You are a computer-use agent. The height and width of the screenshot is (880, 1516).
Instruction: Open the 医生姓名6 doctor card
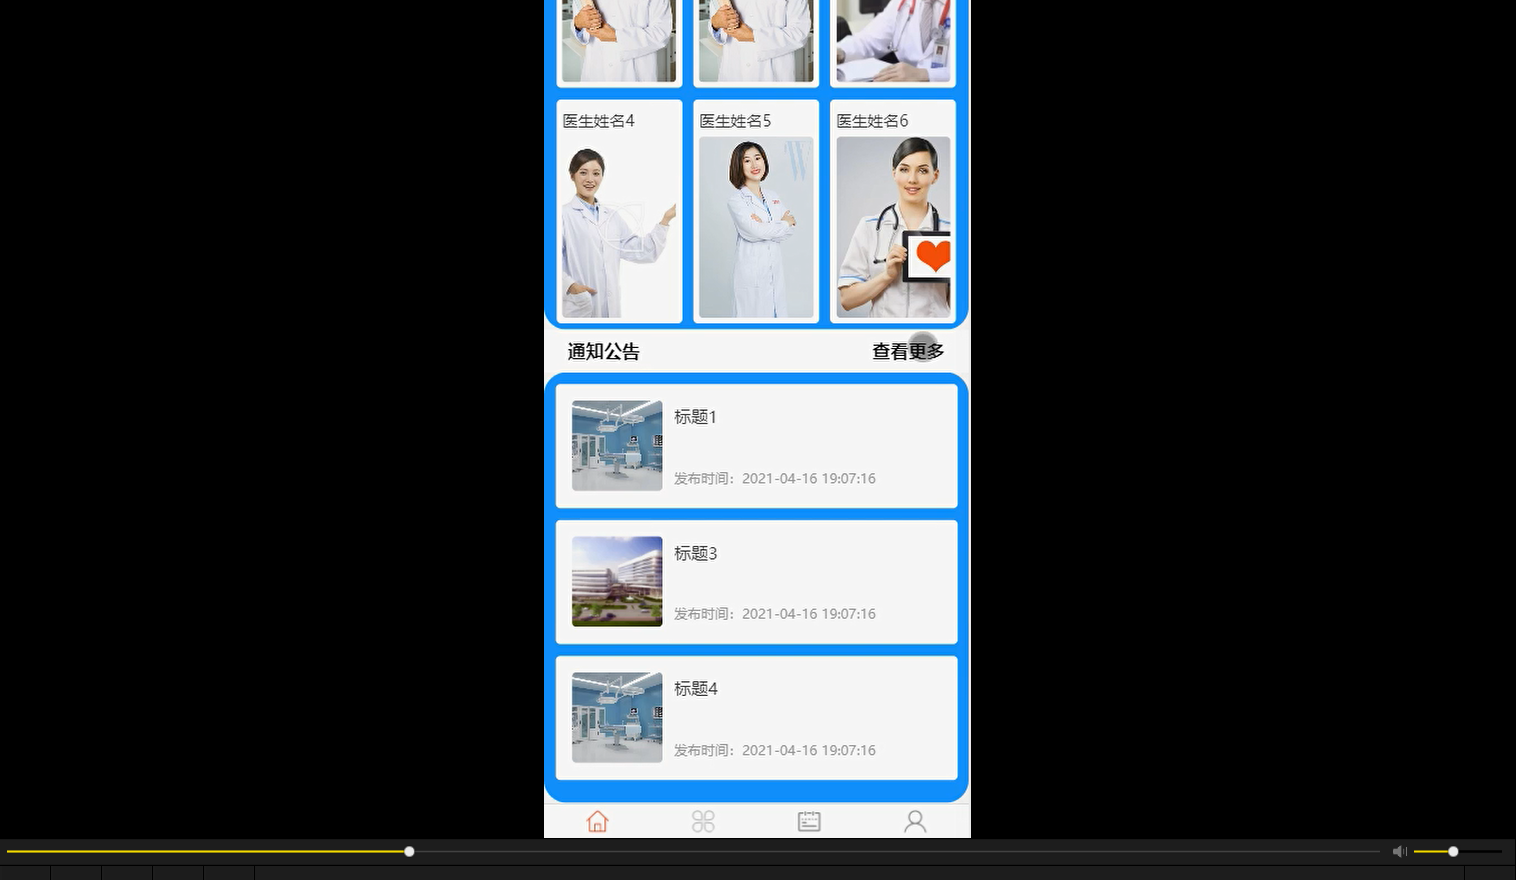893,211
